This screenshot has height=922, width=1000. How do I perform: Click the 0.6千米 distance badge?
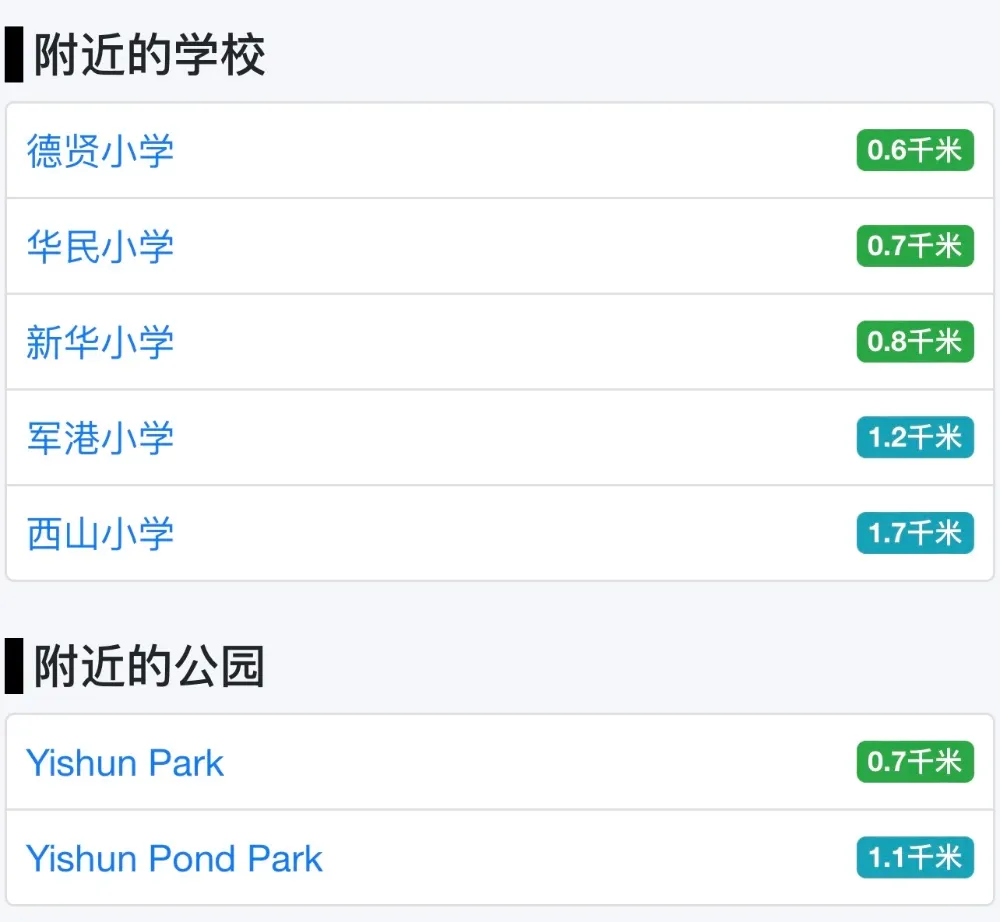click(x=915, y=150)
